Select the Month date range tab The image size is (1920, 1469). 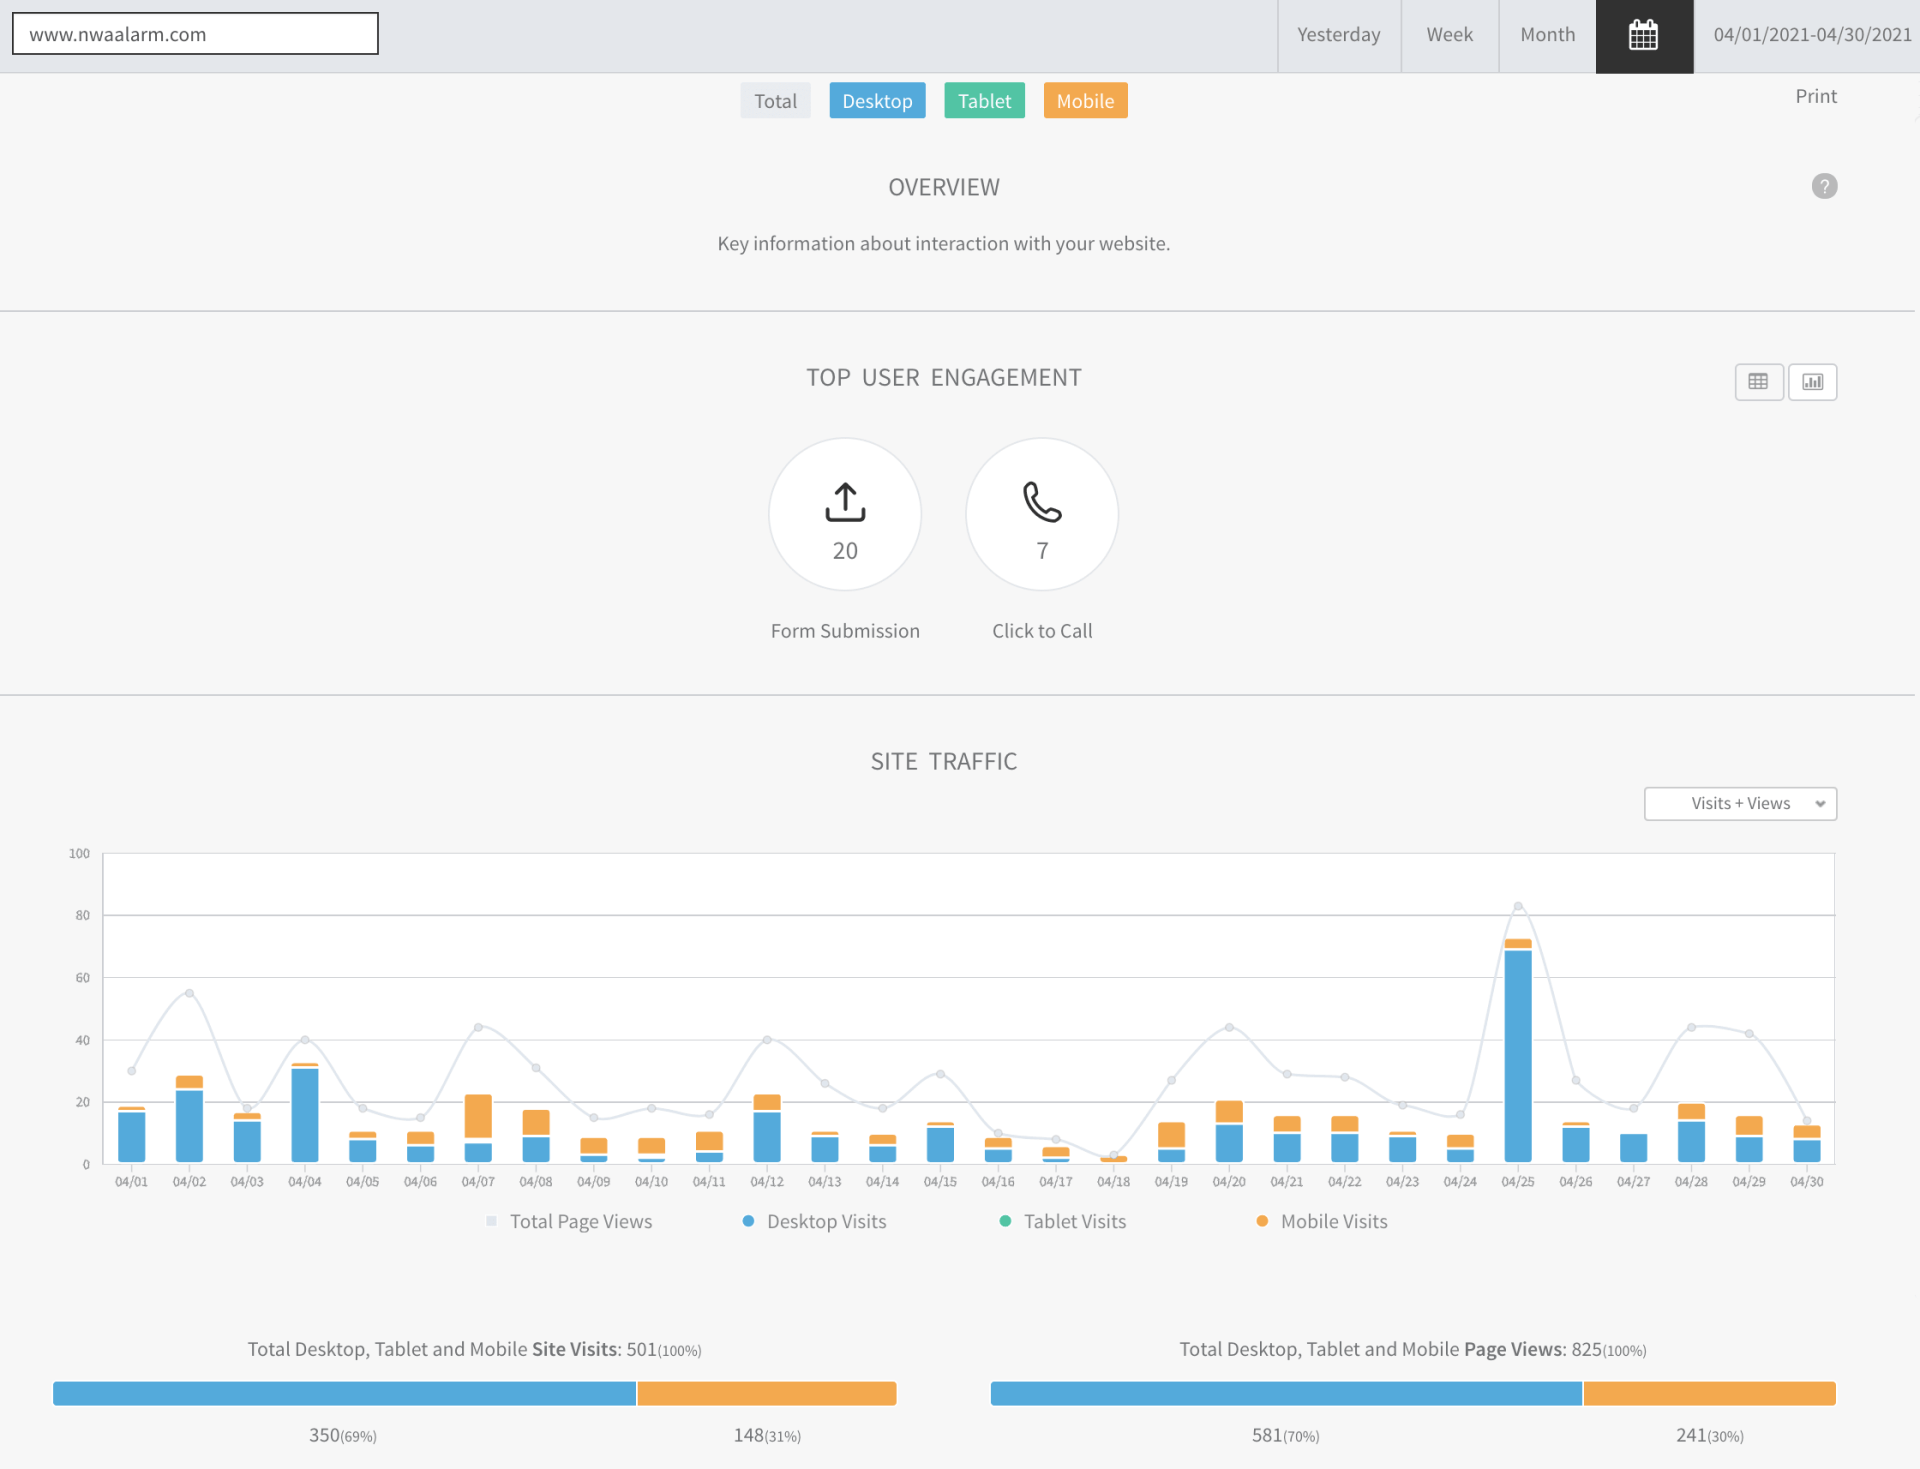[1547, 36]
